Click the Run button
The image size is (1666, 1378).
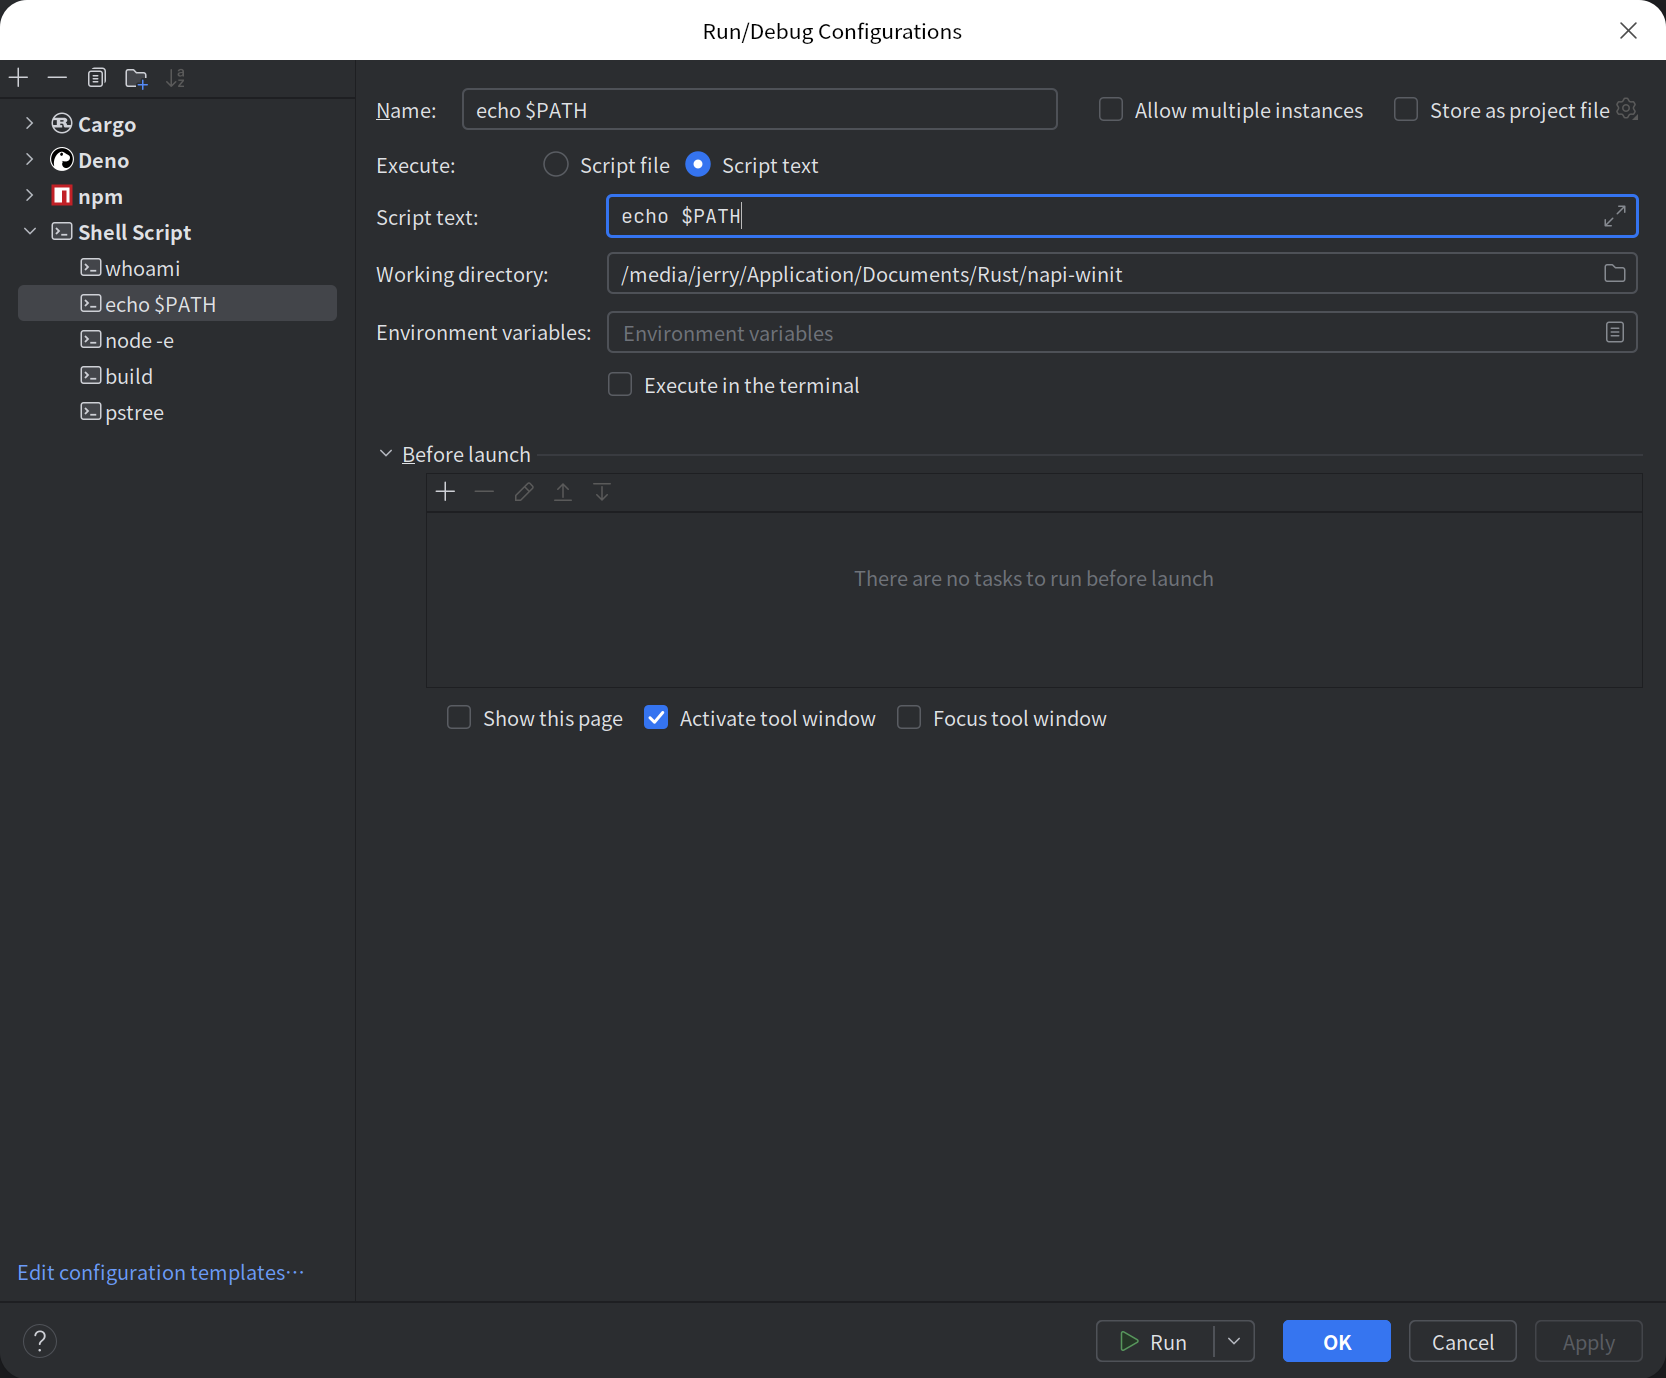(1155, 1341)
